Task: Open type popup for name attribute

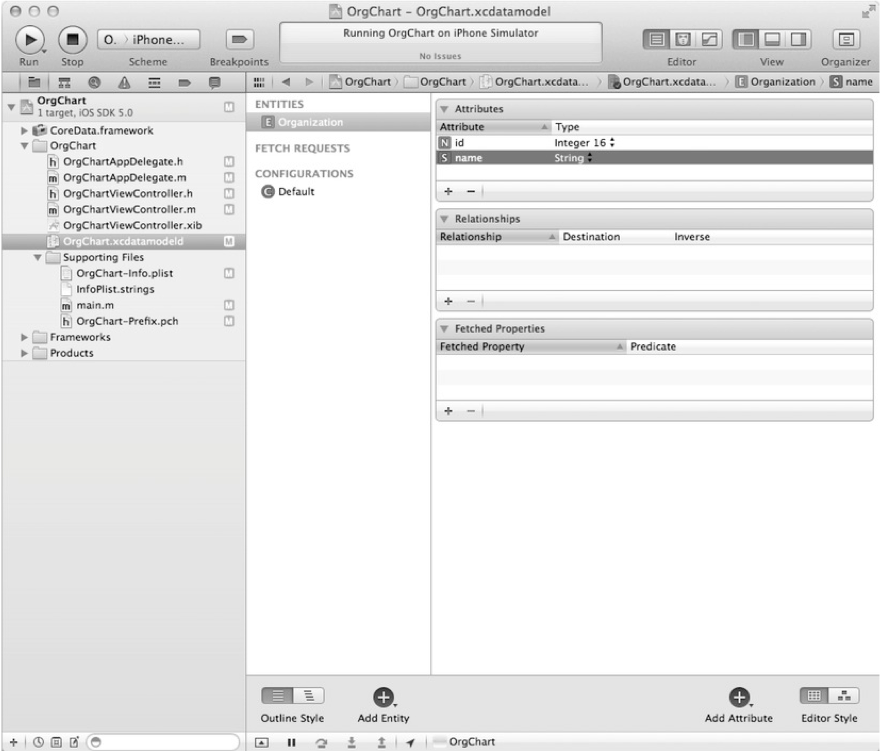Action: [x=574, y=158]
